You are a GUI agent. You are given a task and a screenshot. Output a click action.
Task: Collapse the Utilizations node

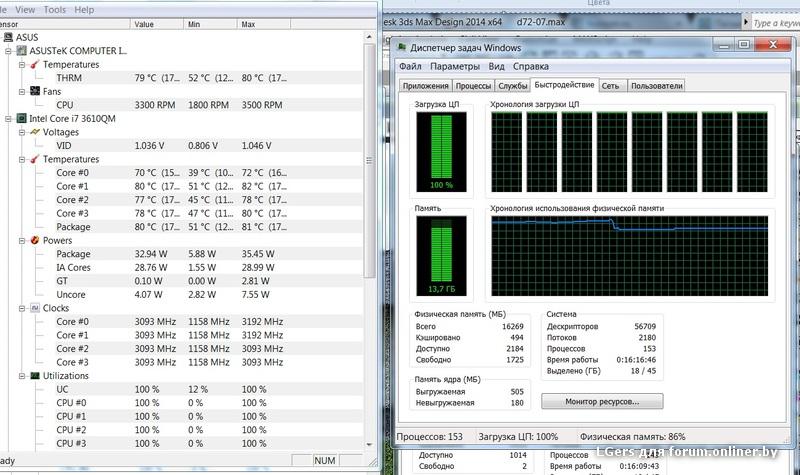coord(22,376)
